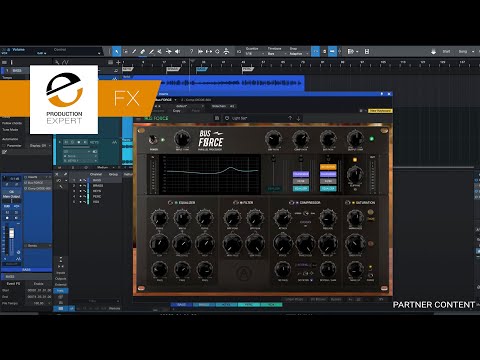Toggle the Parameter checkbox under Automation

click(x=4, y=146)
